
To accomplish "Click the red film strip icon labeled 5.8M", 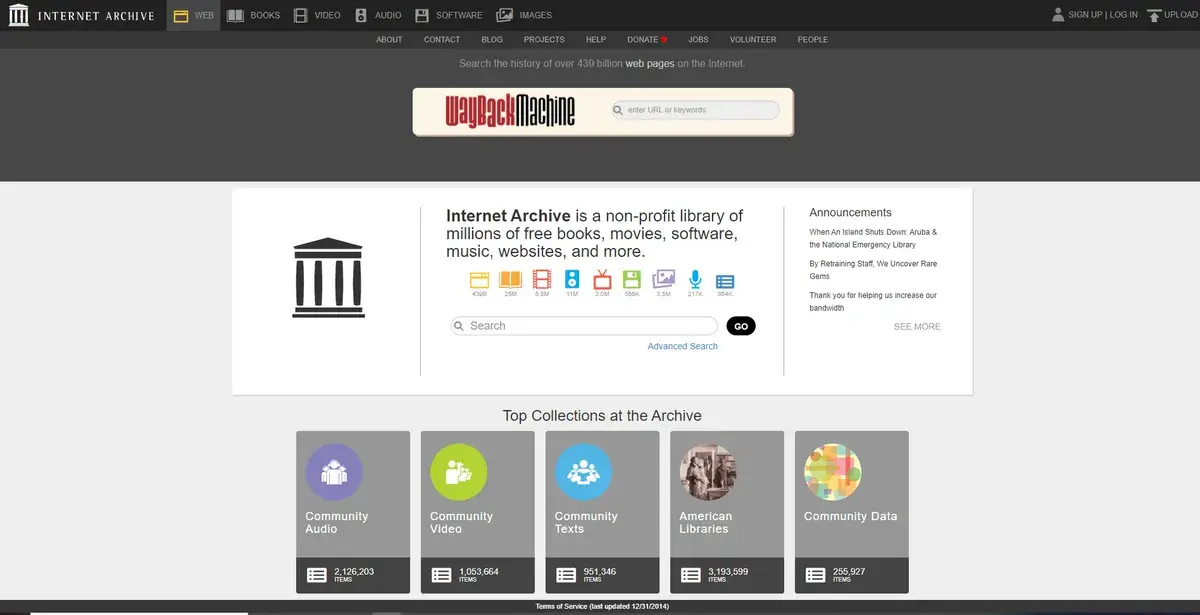I will [541, 280].
